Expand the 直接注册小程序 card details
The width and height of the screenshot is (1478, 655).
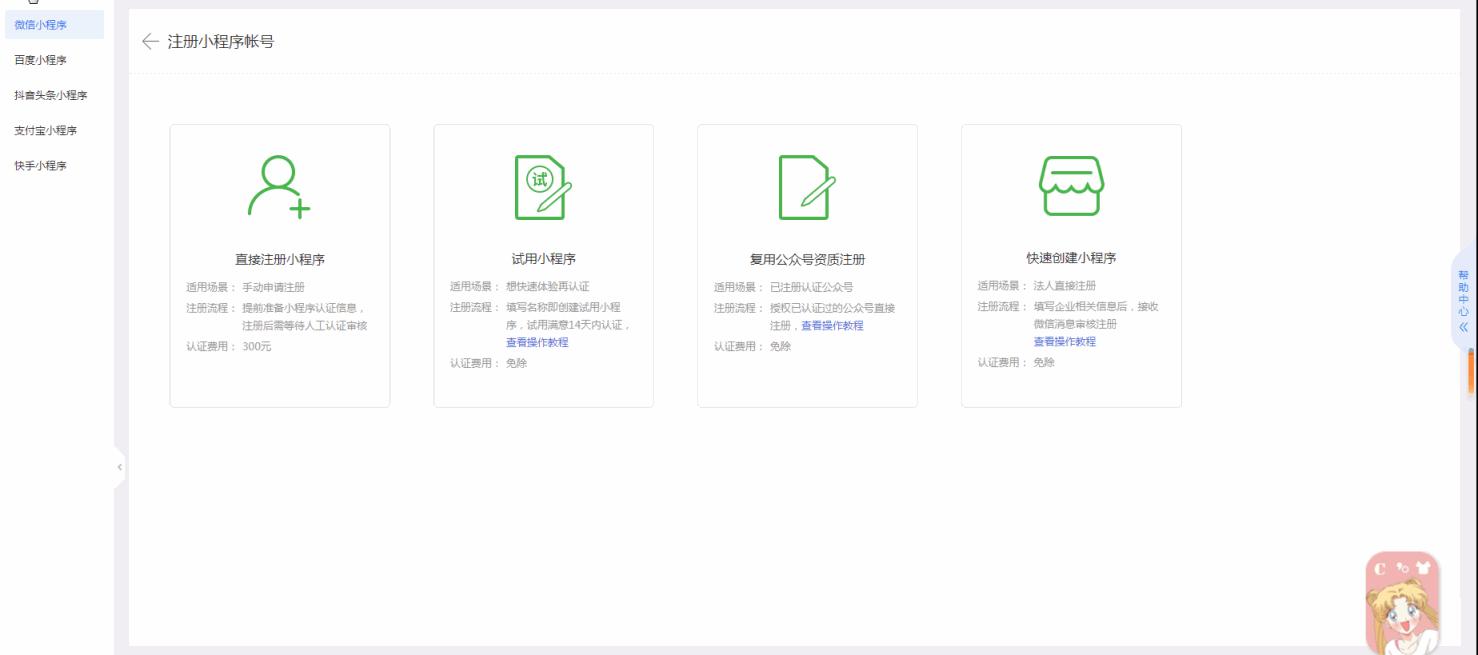point(279,265)
